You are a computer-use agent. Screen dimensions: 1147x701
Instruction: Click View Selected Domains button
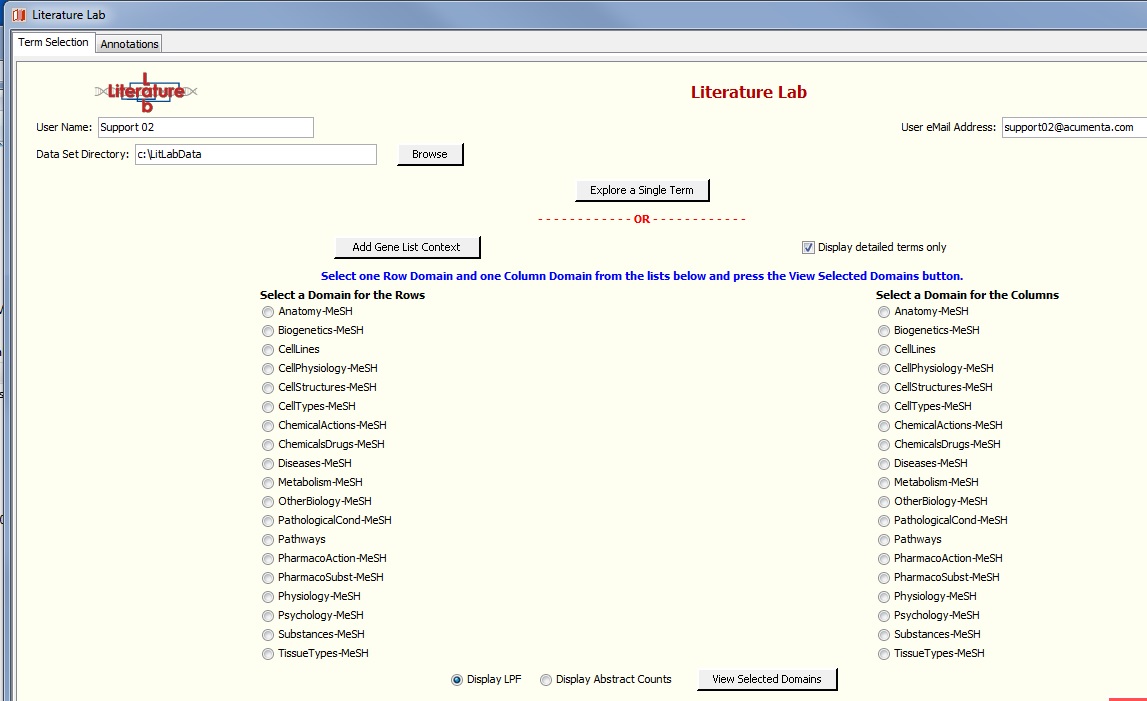tap(767, 679)
